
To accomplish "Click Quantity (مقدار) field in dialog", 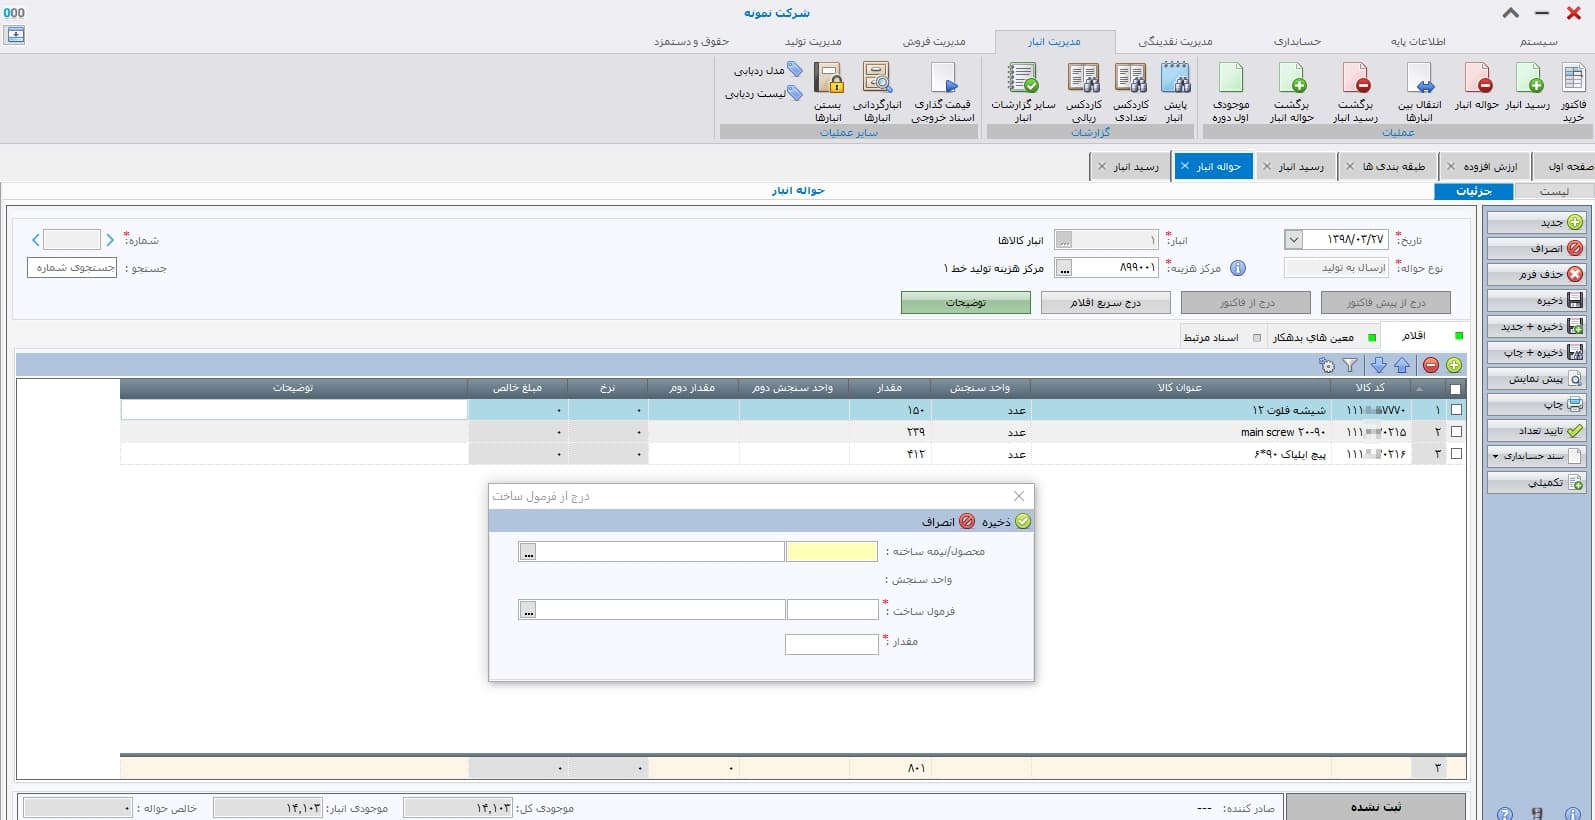I will [x=831, y=644].
